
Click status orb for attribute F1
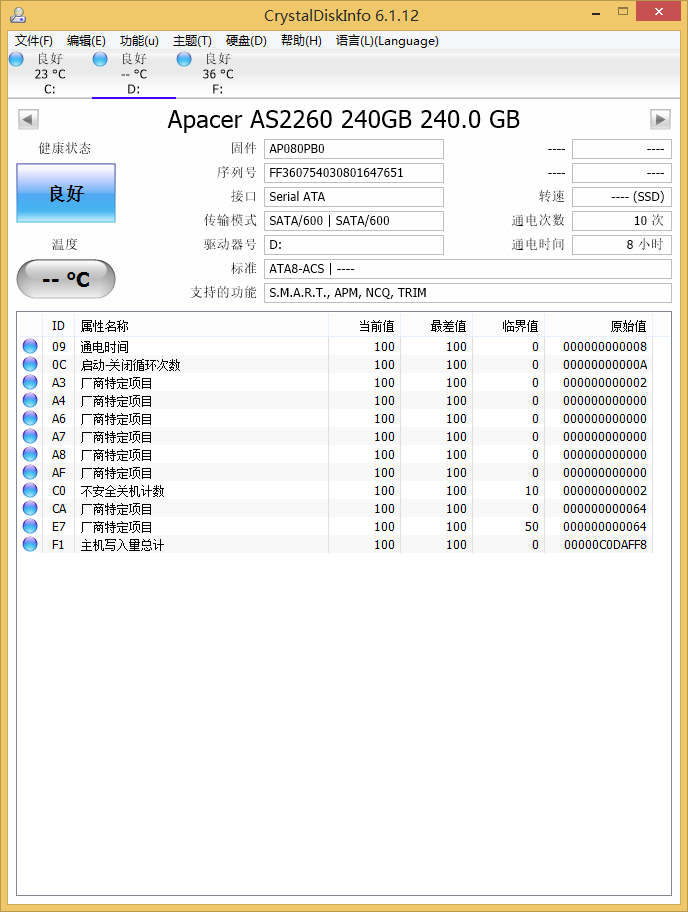30,545
